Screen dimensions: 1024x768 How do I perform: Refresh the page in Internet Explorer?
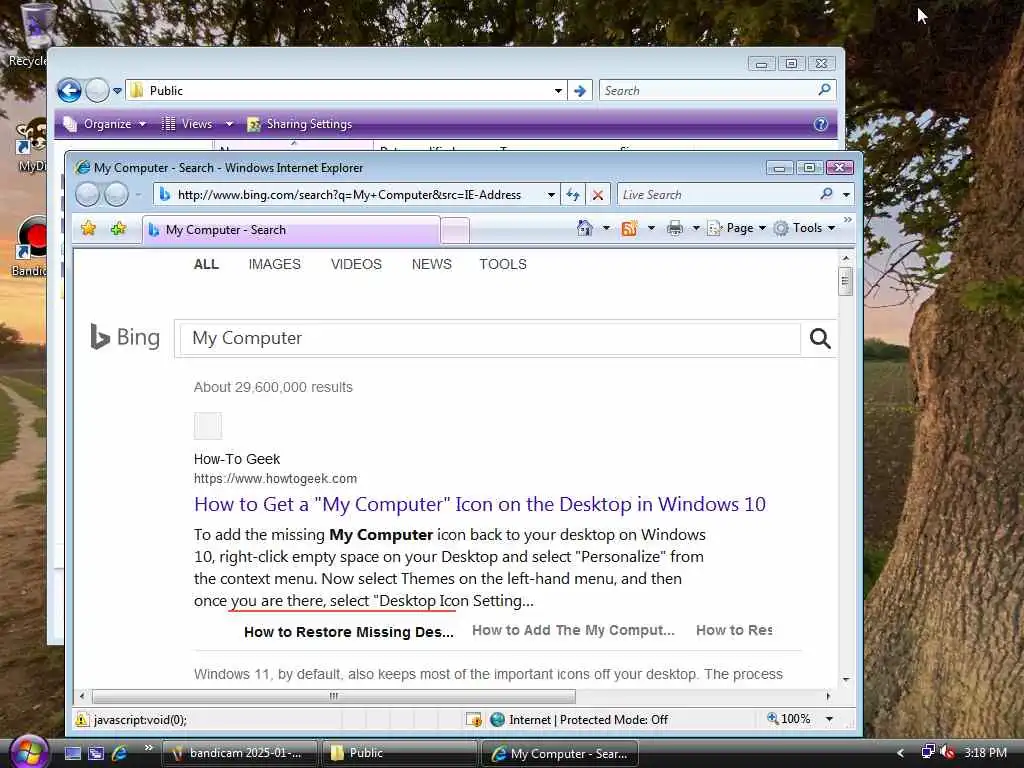pyautogui.click(x=573, y=195)
